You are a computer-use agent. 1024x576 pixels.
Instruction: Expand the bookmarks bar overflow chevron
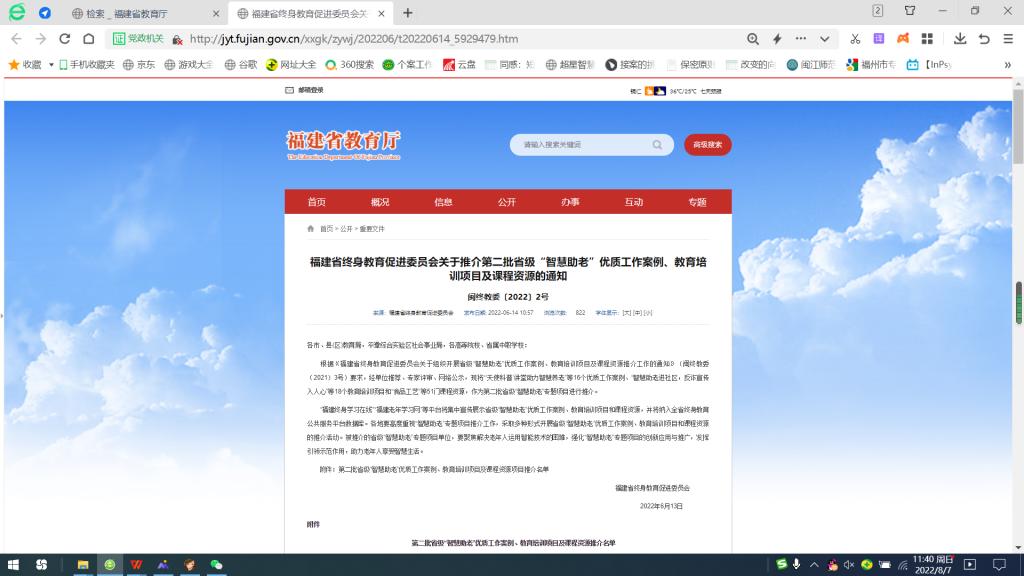pyautogui.click(x=1007, y=65)
